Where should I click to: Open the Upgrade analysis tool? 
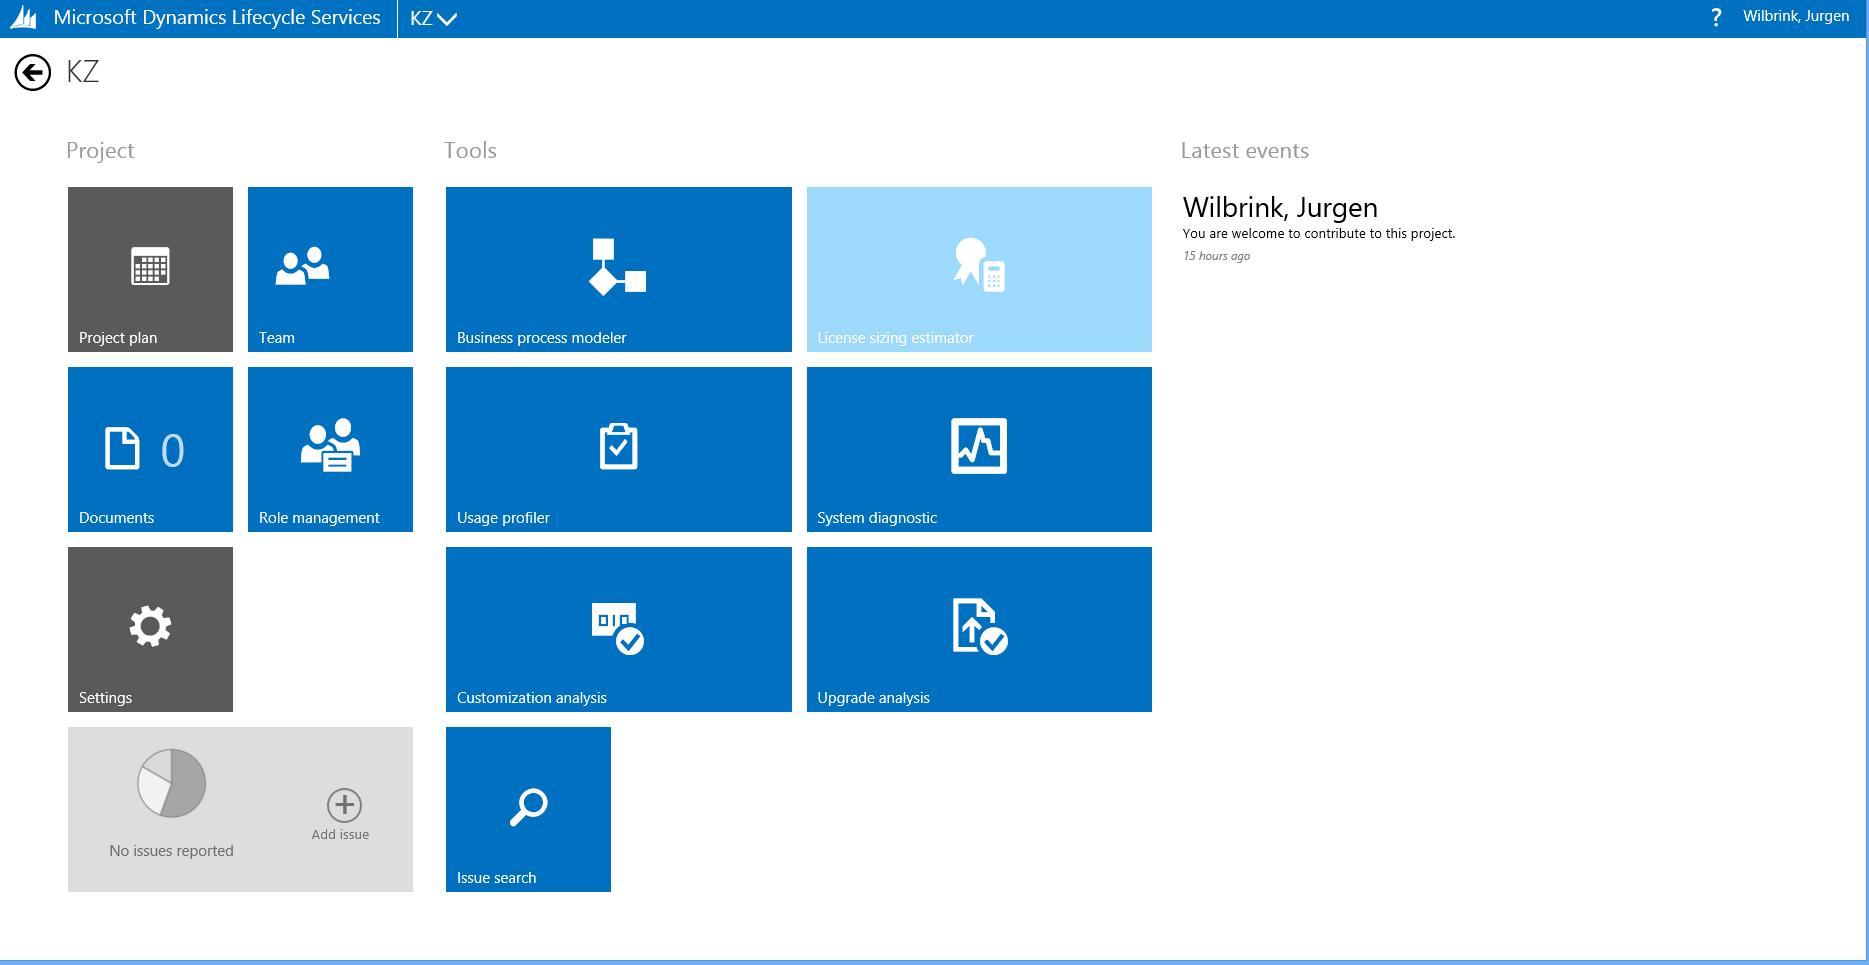point(979,629)
